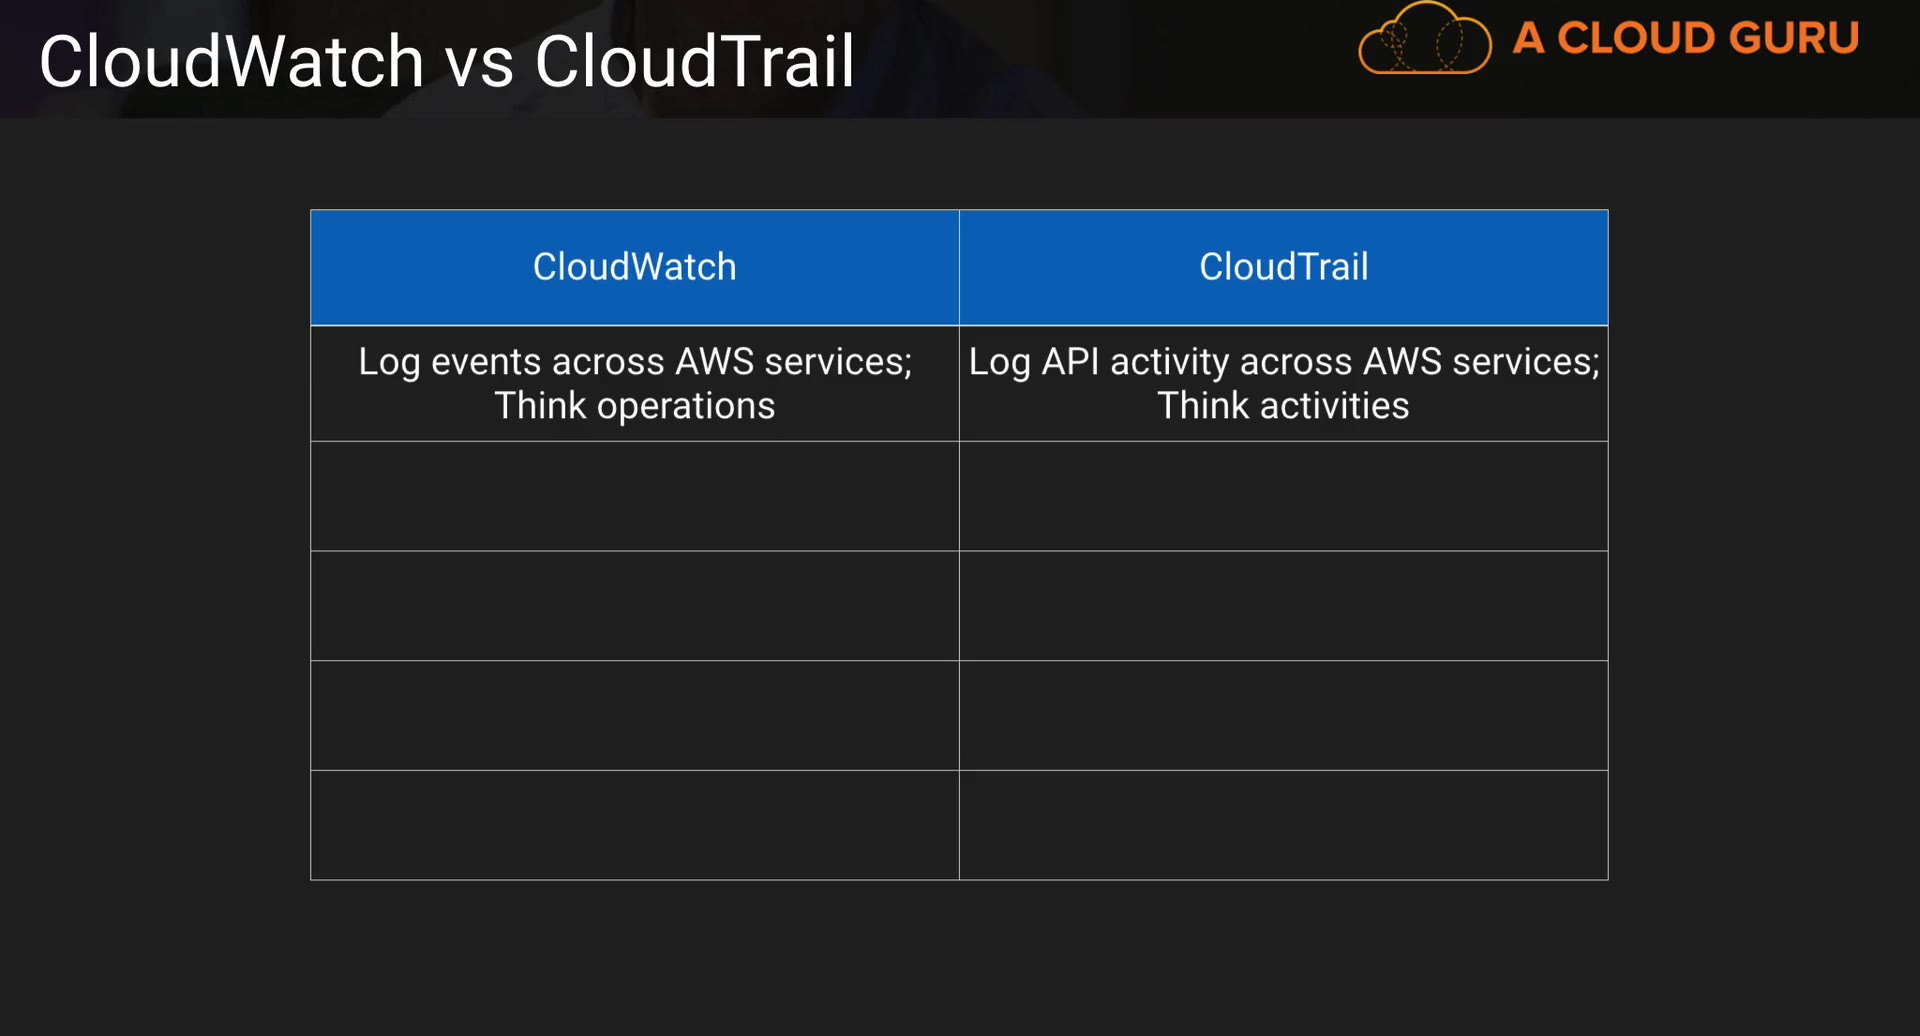The image size is (1920, 1036).
Task: Select the second empty cell in CloudWatch column
Action: click(x=634, y=606)
